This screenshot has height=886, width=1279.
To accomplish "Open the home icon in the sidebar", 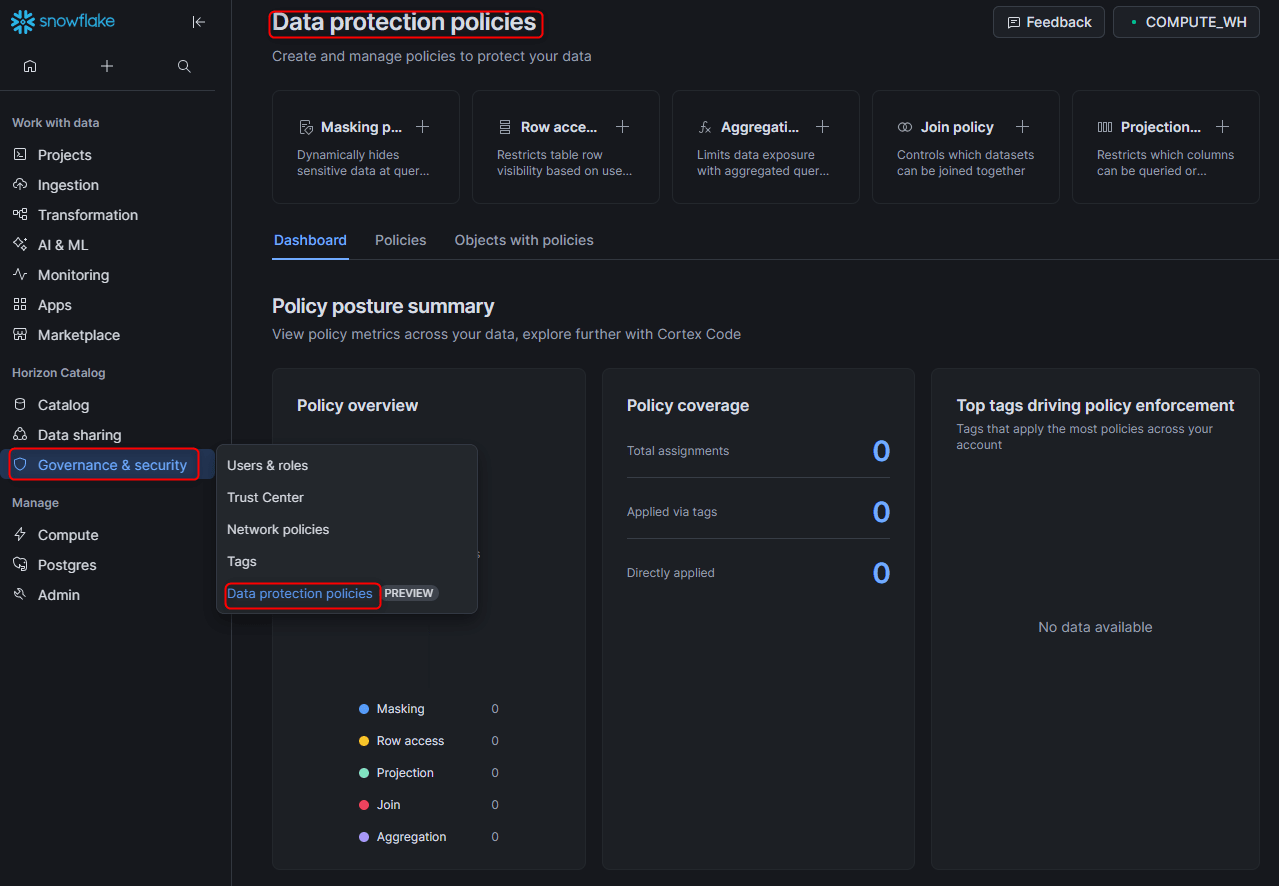I will pyautogui.click(x=30, y=66).
